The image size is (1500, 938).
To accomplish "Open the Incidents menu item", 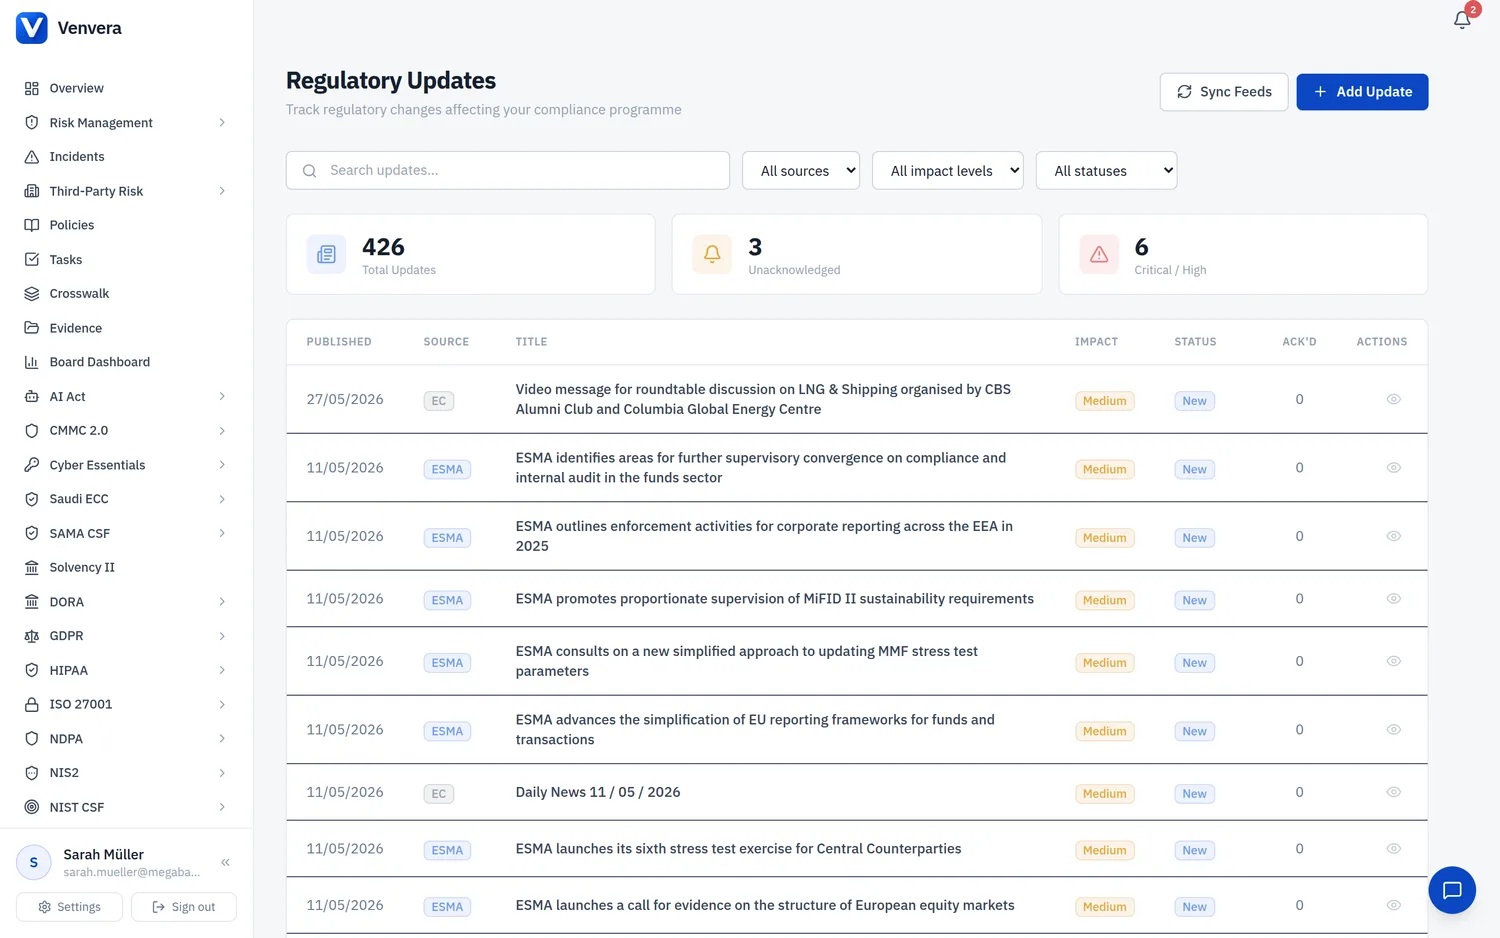I will pos(126,157).
